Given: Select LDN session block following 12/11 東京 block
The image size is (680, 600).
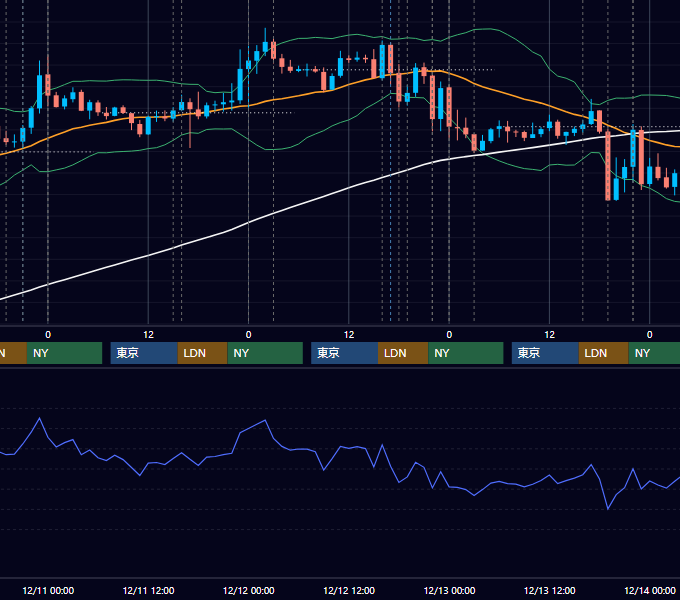Looking at the screenshot, I should point(203,353).
